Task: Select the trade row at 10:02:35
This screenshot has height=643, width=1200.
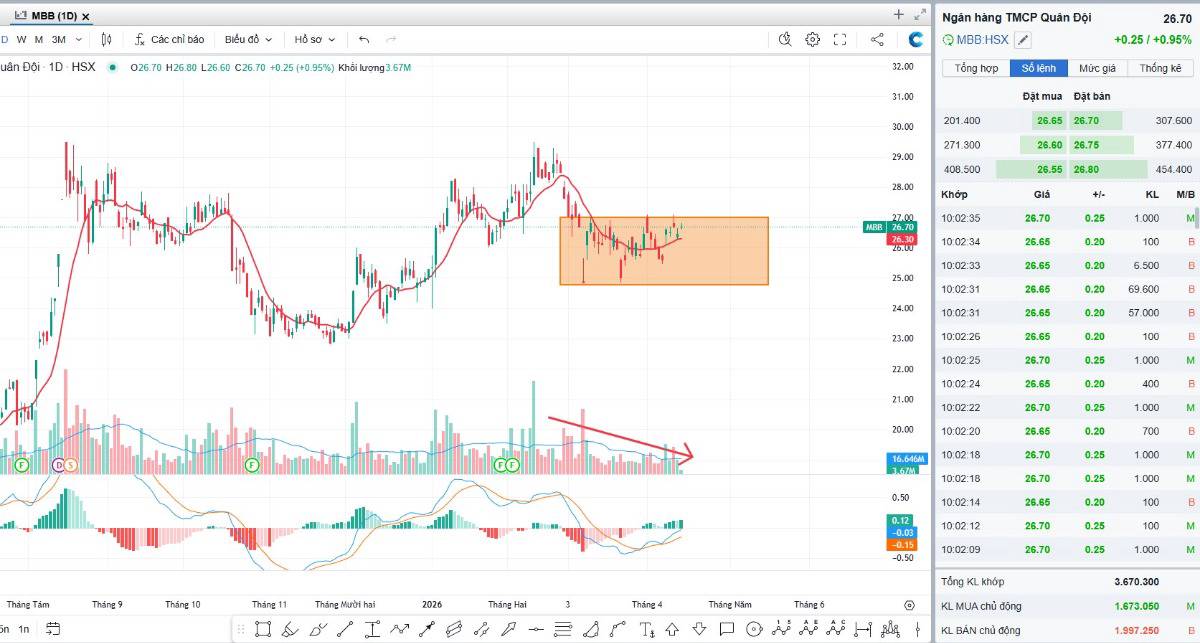Action: tap(1067, 218)
